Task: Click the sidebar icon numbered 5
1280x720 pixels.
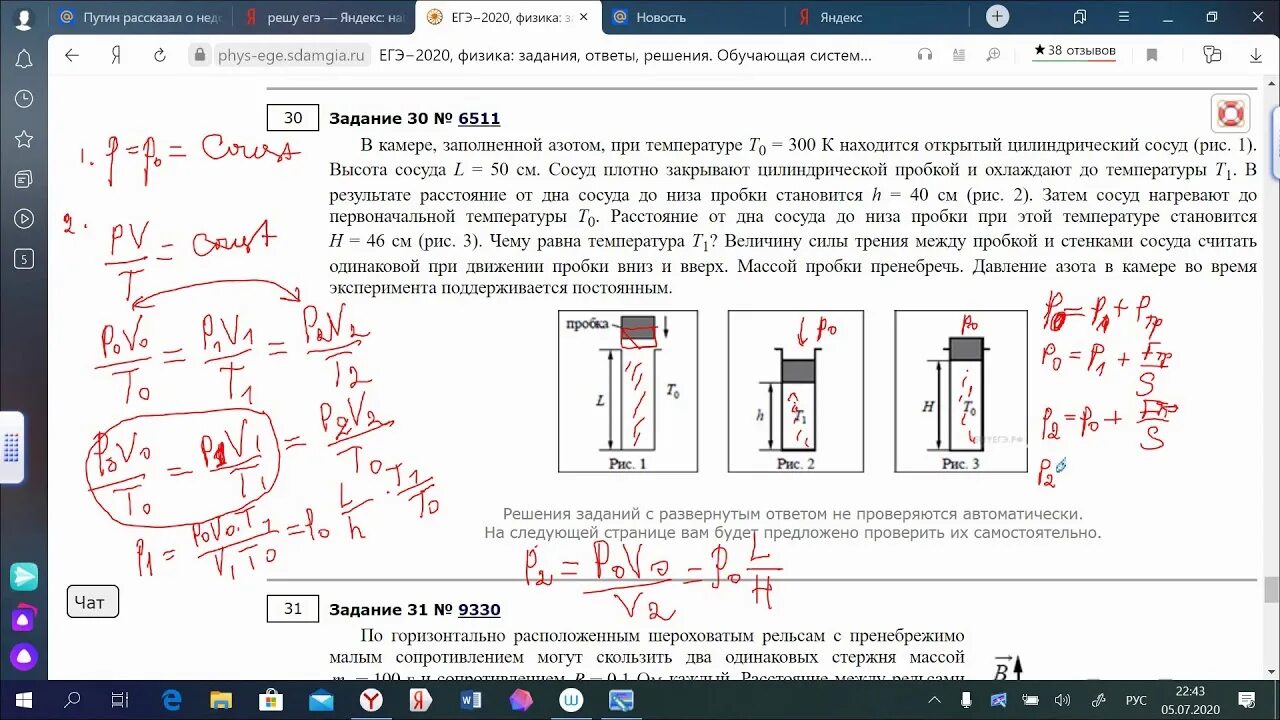Action: pos(24,259)
